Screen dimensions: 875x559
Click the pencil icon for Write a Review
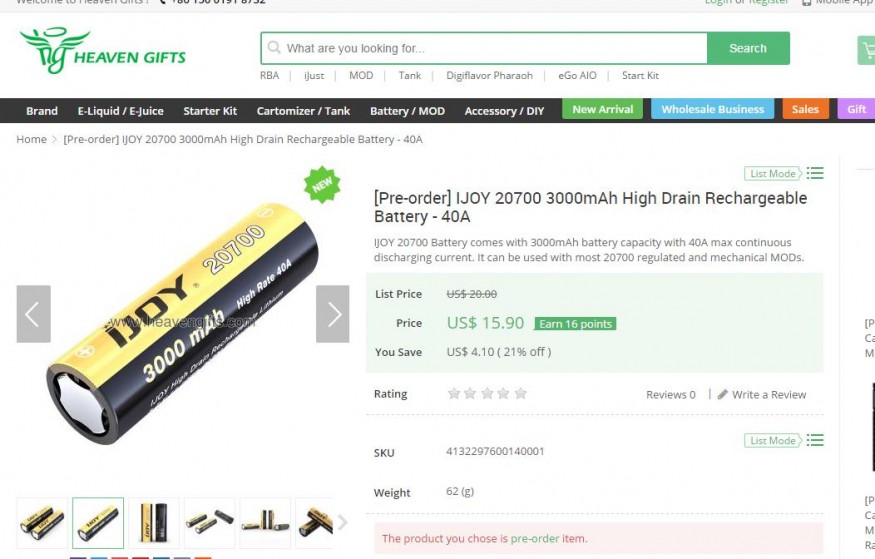[x=723, y=394]
